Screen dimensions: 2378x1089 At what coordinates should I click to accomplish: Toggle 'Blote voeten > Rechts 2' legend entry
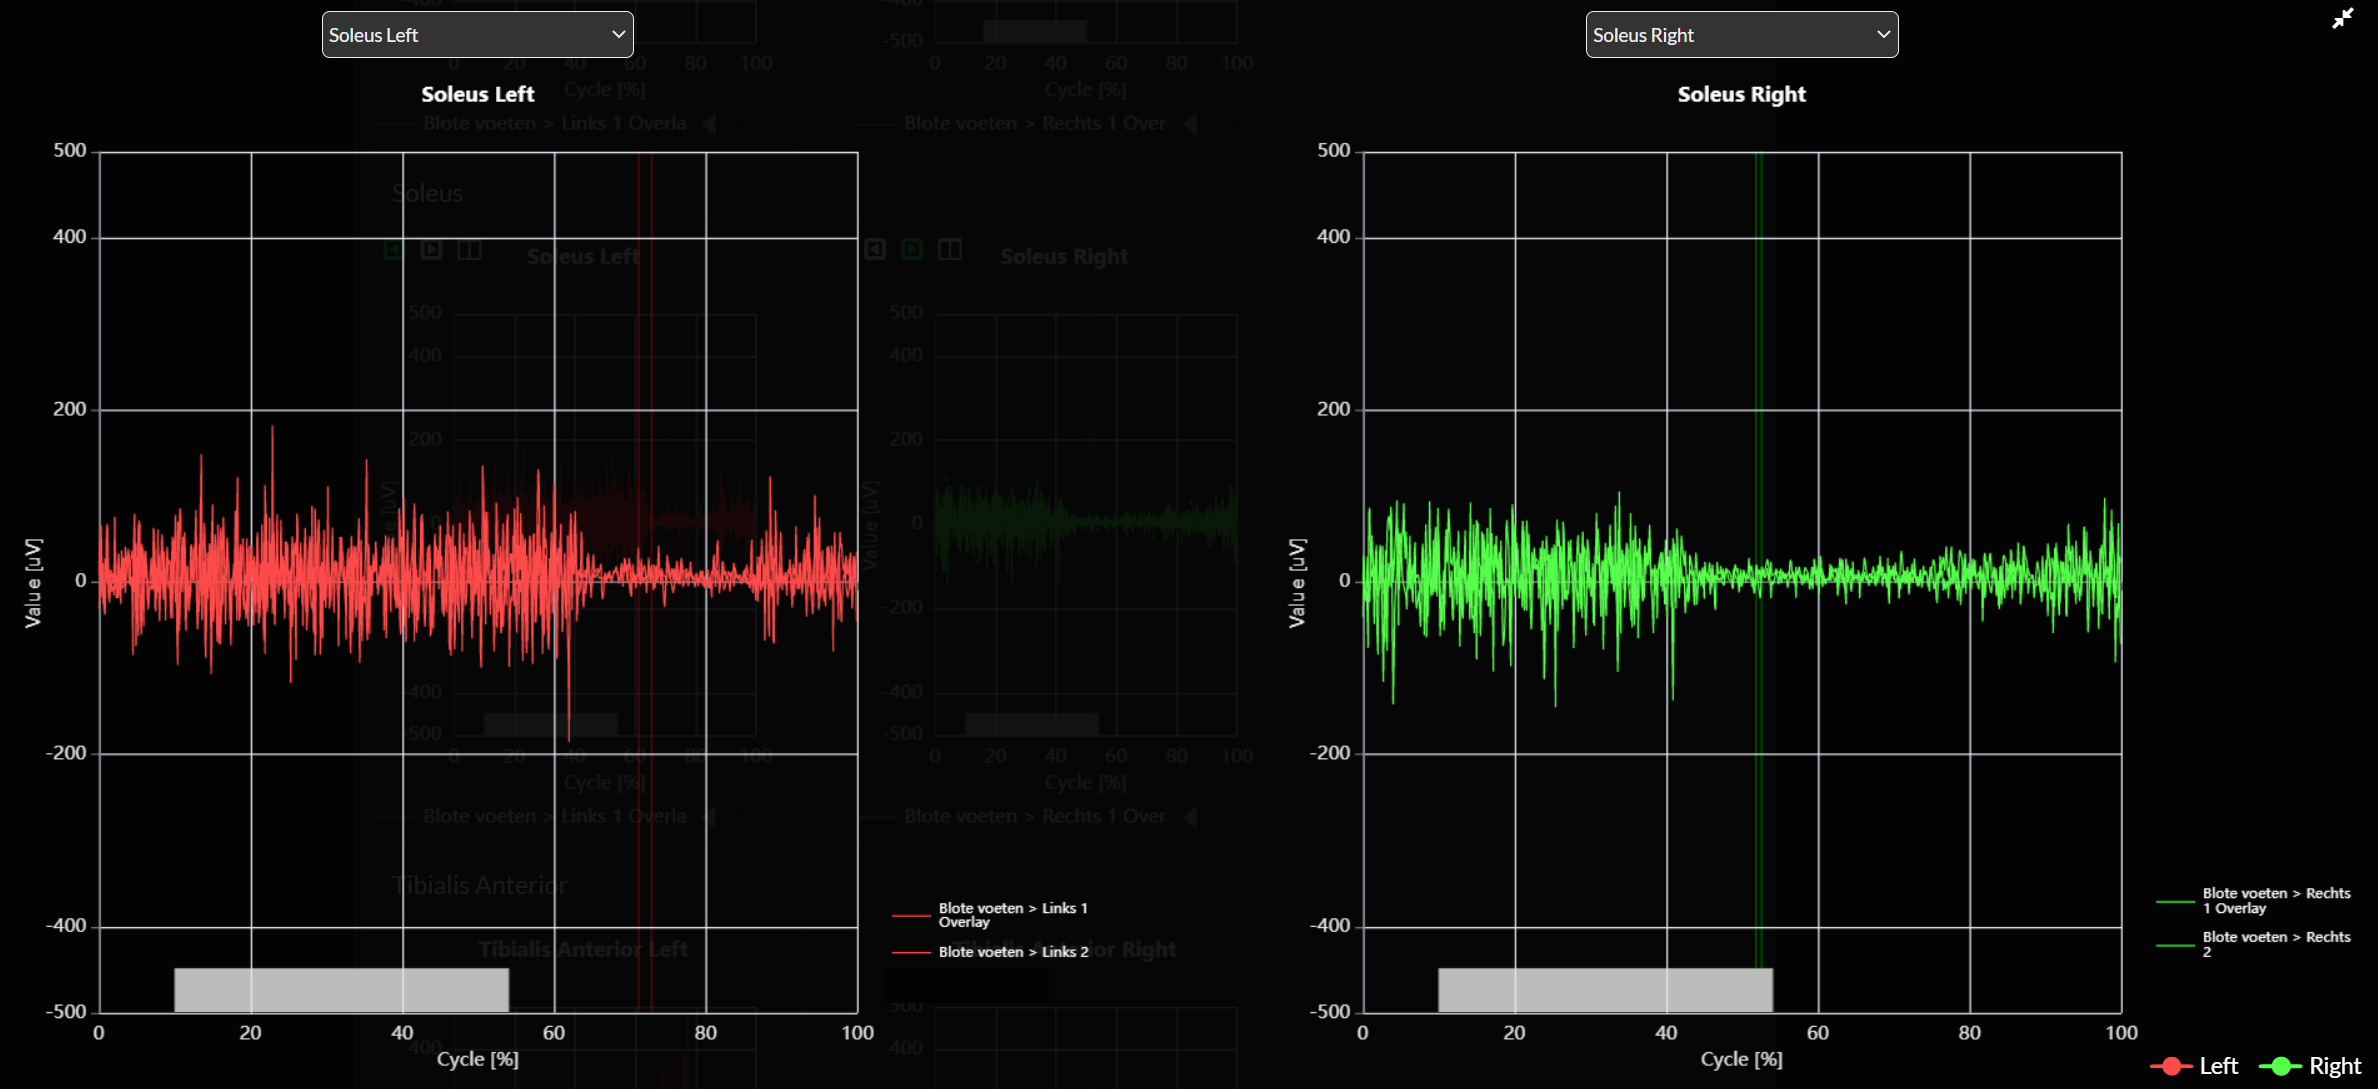(x=2254, y=944)
